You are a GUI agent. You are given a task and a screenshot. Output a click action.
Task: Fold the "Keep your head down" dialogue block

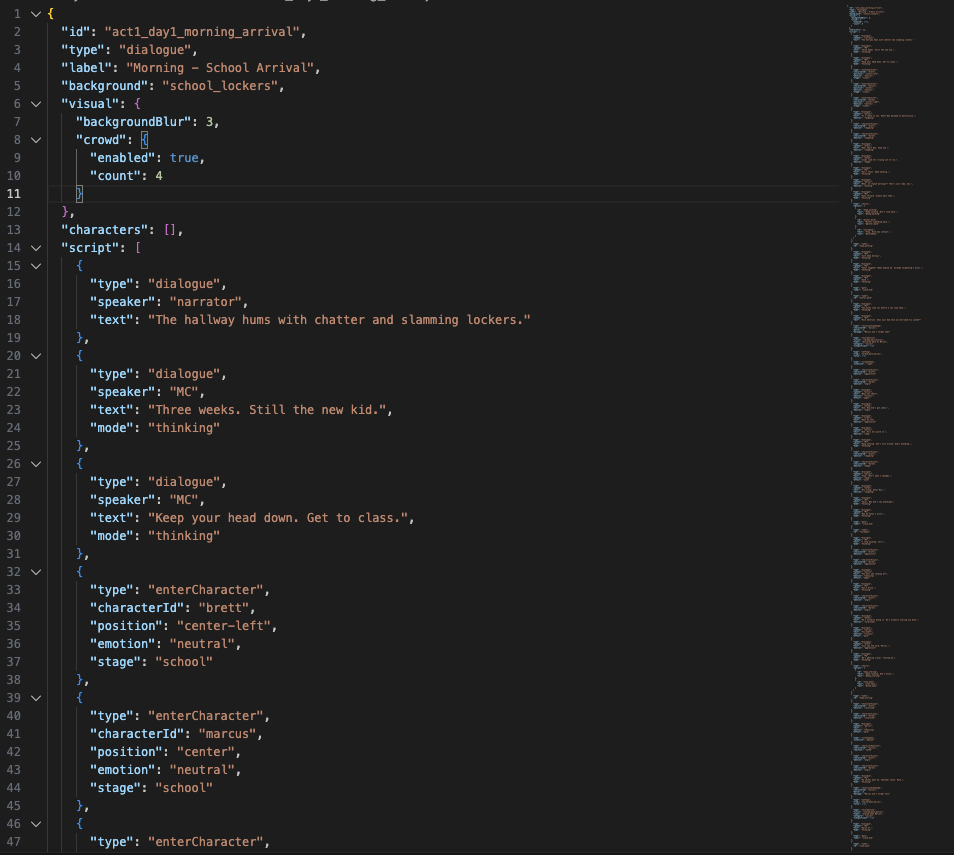tap(36, 463)
